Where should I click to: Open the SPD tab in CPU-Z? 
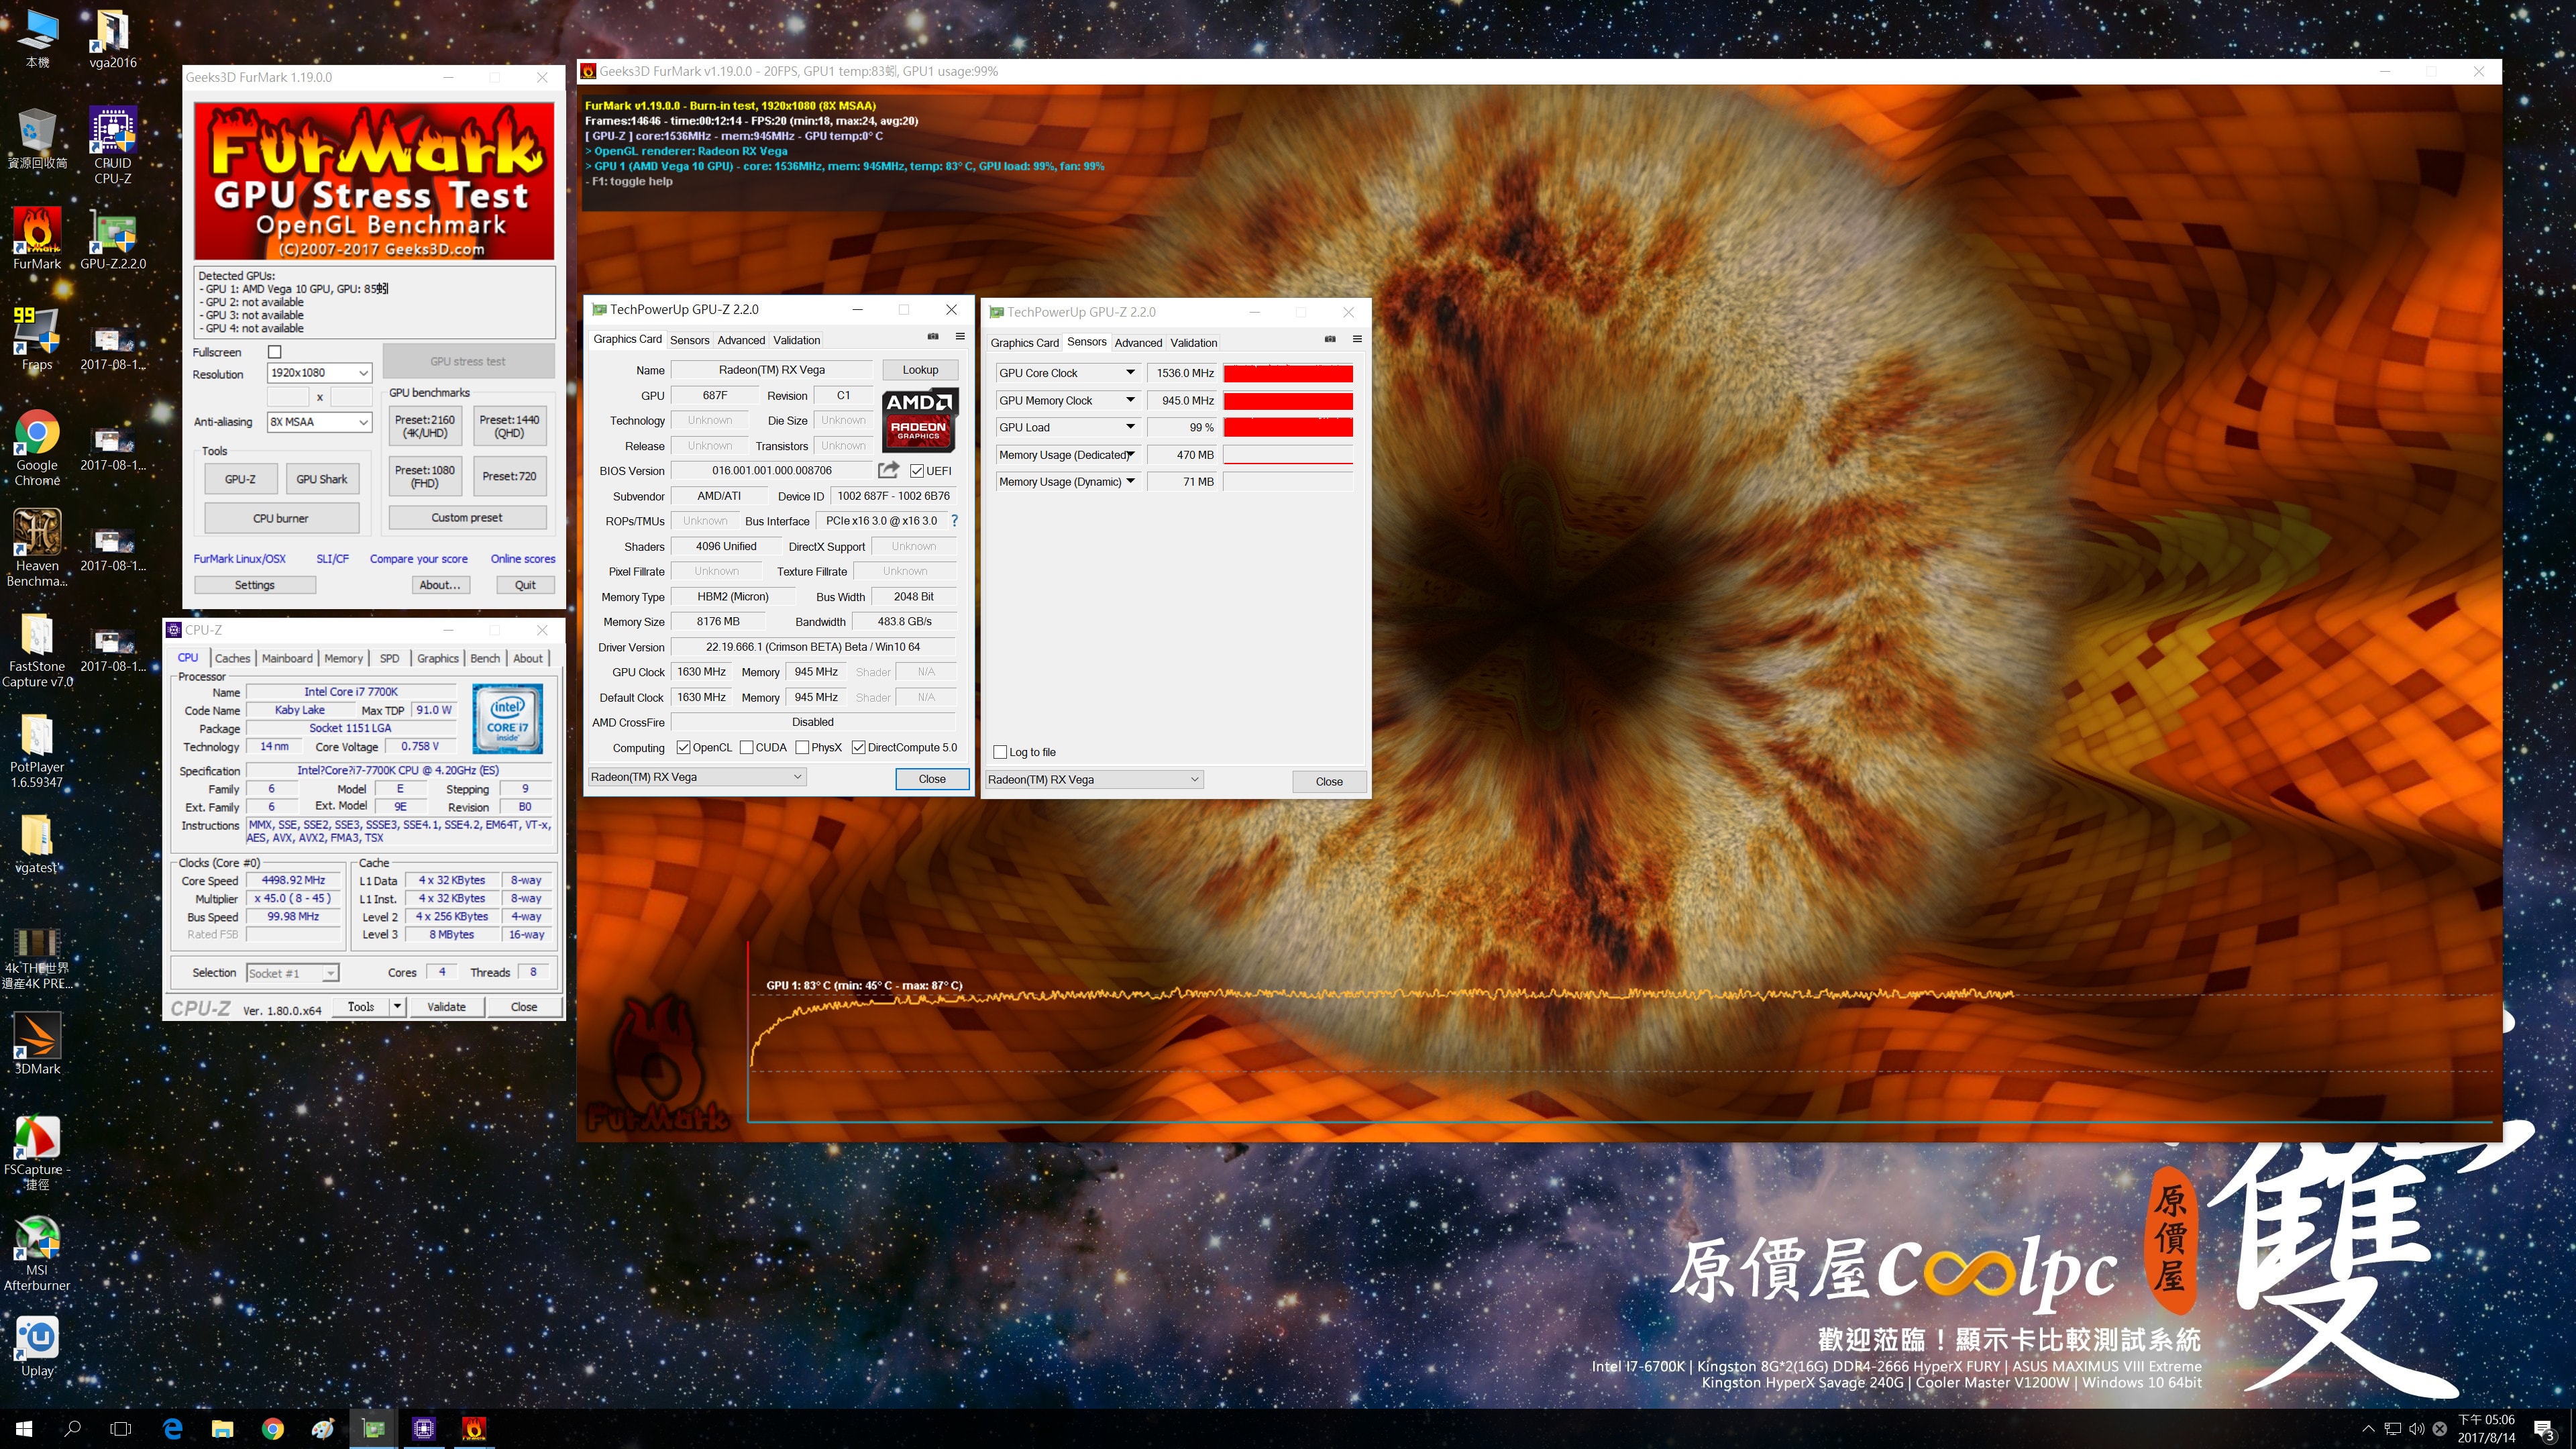tap(389, 658)
